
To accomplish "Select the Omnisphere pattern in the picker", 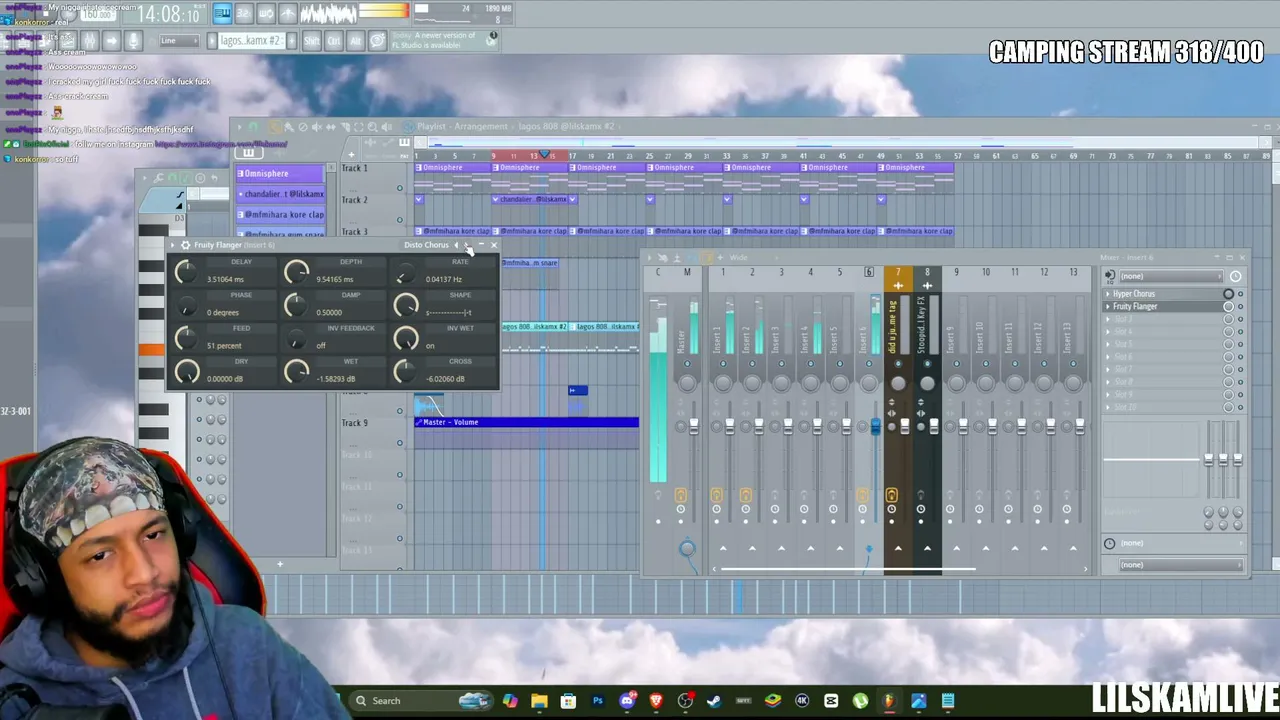I will point(280,174).
